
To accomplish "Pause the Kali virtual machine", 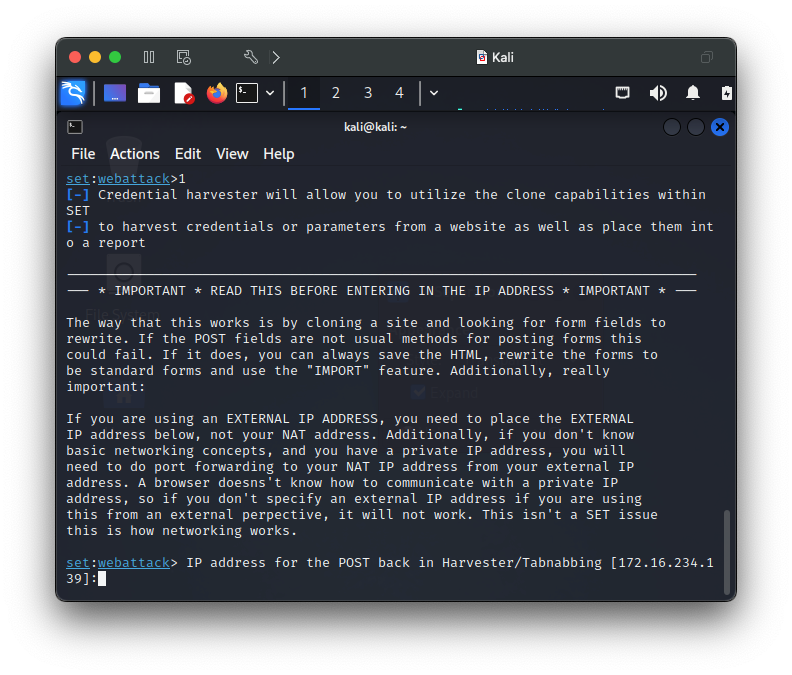I will click(149, 57).
